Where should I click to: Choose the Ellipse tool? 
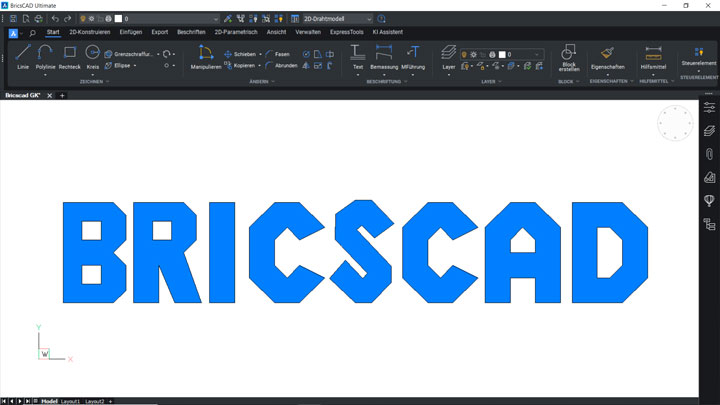[x=118, y=66]
